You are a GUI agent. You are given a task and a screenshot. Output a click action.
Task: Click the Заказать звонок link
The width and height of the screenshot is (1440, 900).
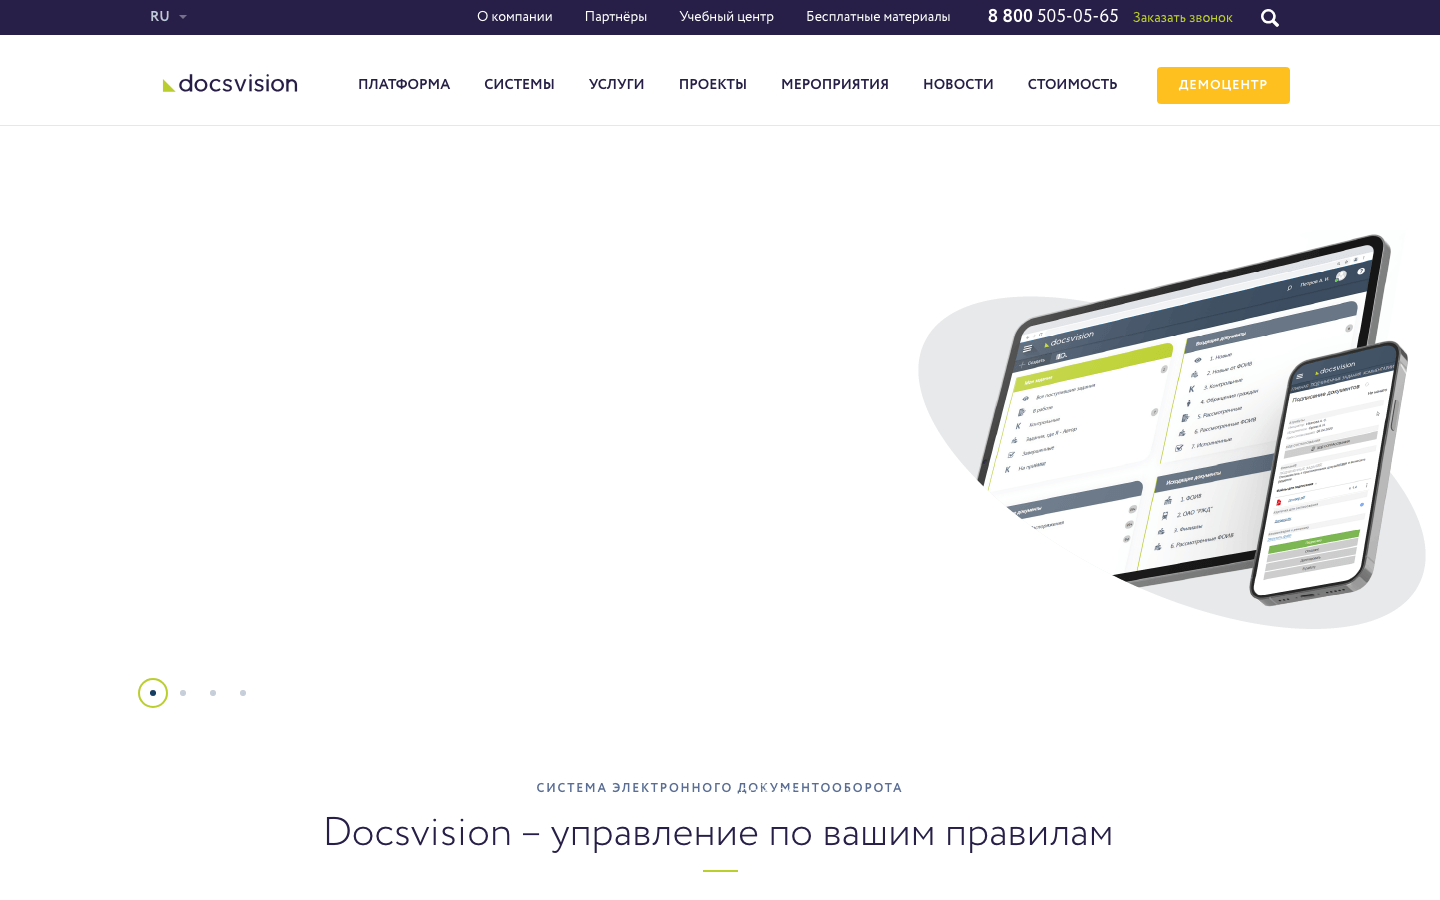click(1182, 18)
